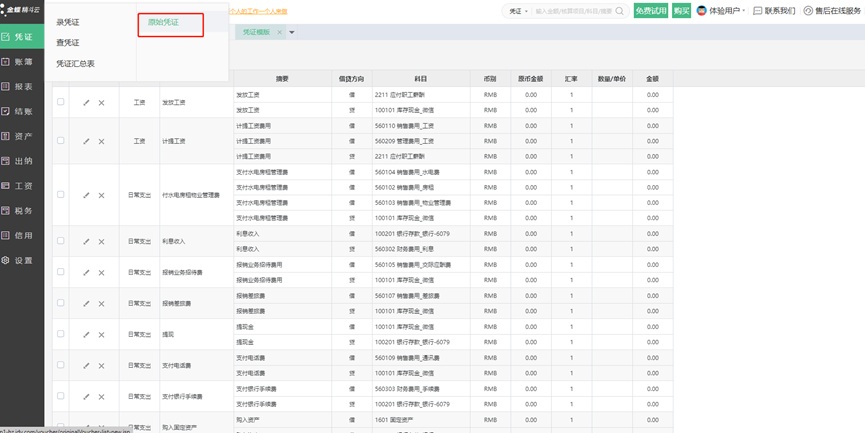Edit the 提现 template with the pencil icon
This screenshot has width=865, height=433.
pos(86,335)
